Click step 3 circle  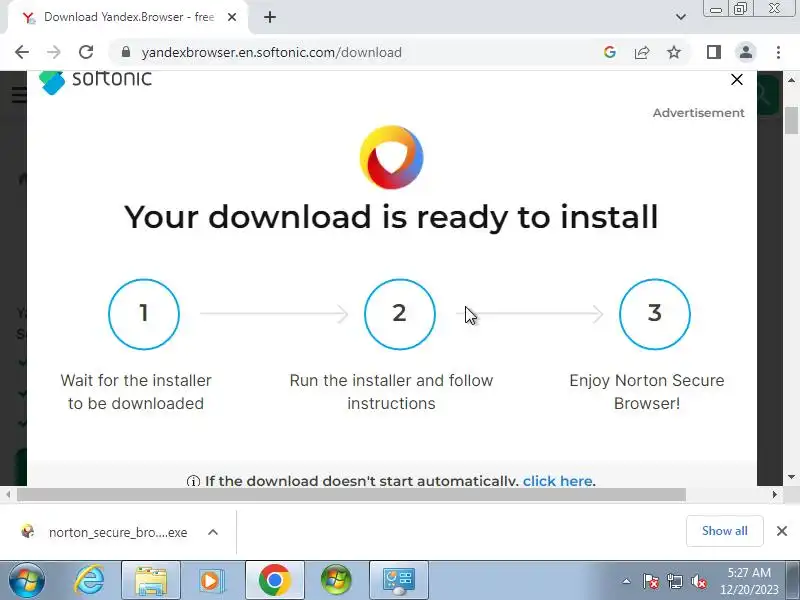coord(655,314)
